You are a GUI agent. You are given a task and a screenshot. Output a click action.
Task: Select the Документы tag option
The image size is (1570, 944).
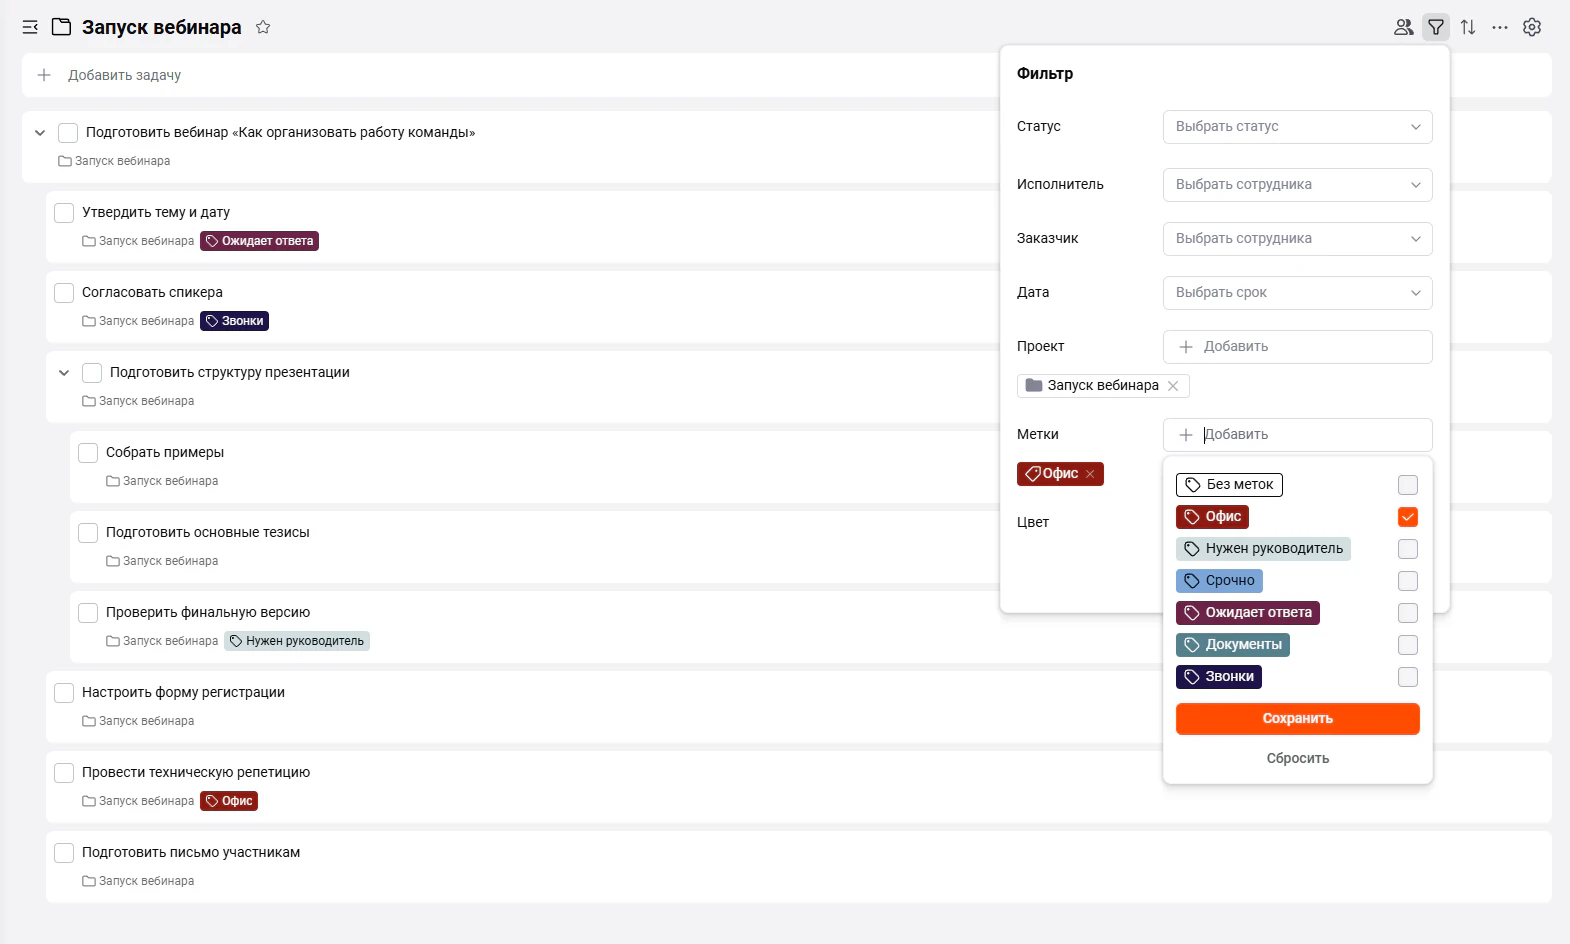pyautogui.click(x=1233, y=645)
